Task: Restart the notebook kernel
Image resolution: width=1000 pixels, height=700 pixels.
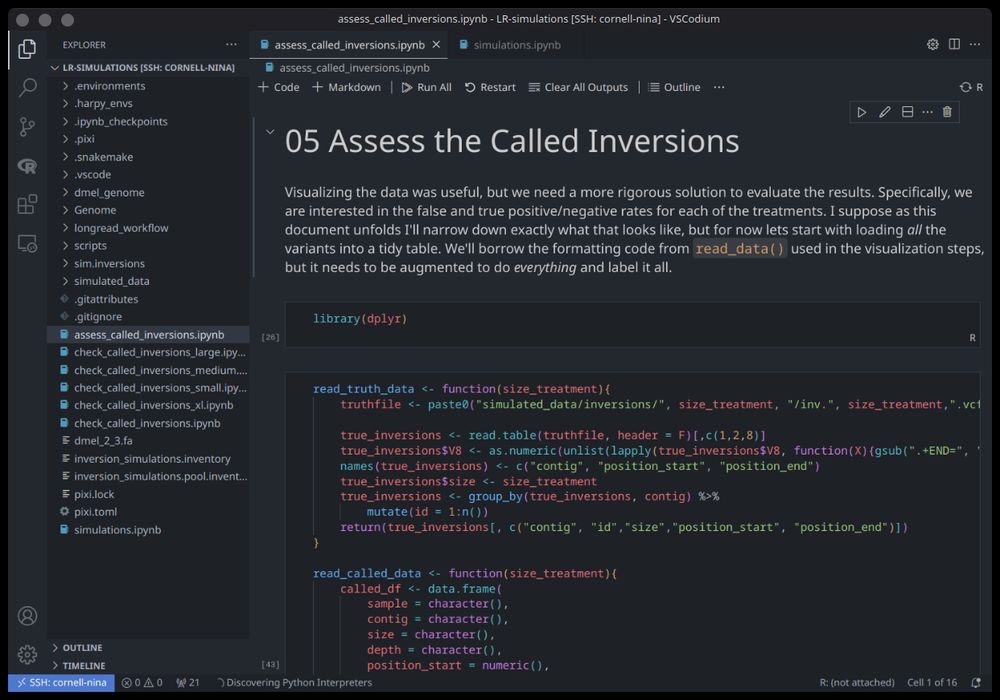Action: (490, 87)
